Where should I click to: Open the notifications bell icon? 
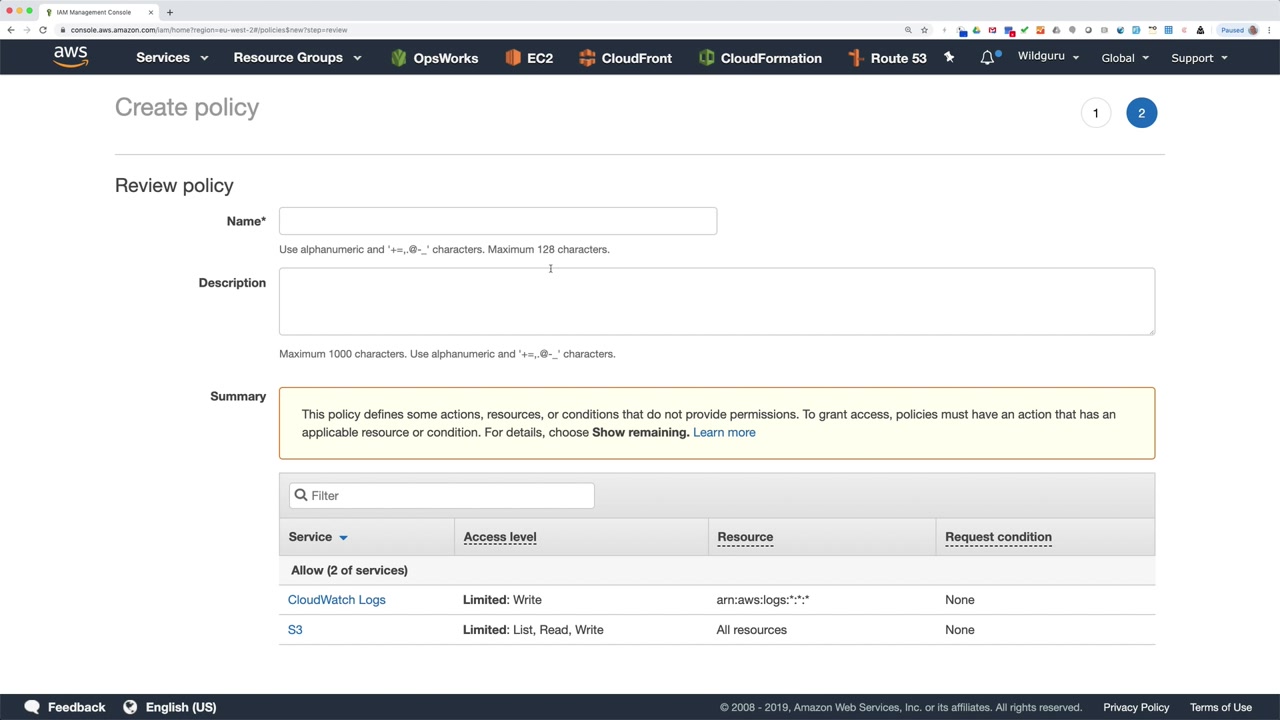(988, 58)
